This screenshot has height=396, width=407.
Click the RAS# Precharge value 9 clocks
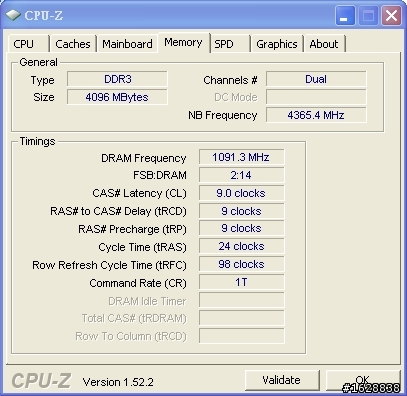tap(242, 228)
